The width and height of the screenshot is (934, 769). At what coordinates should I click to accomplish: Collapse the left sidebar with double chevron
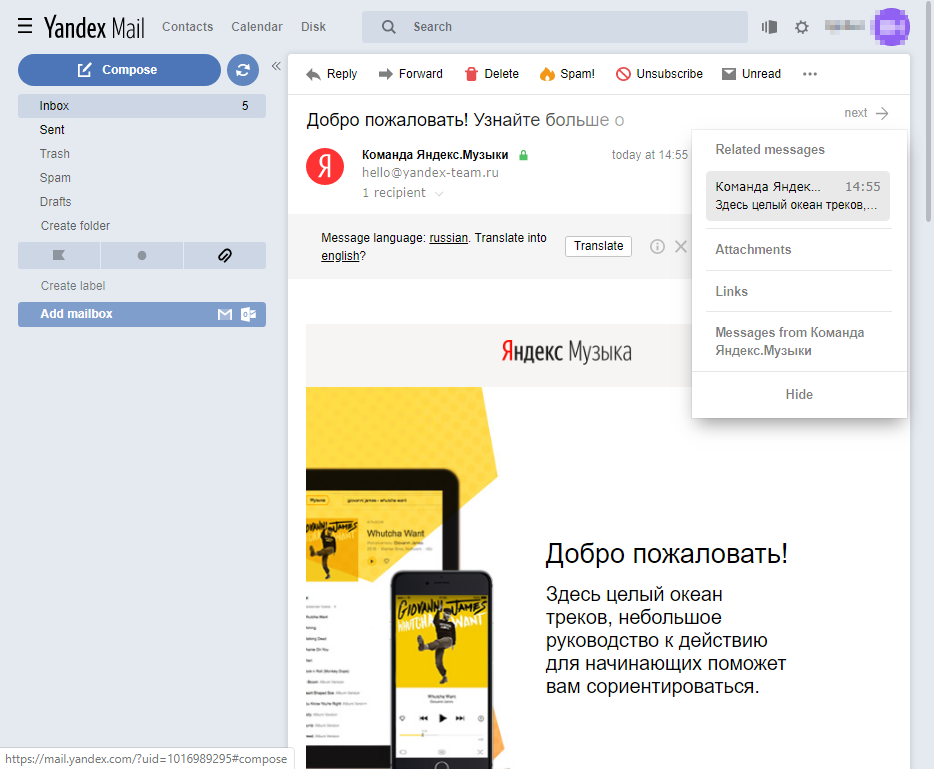(276, 66)
